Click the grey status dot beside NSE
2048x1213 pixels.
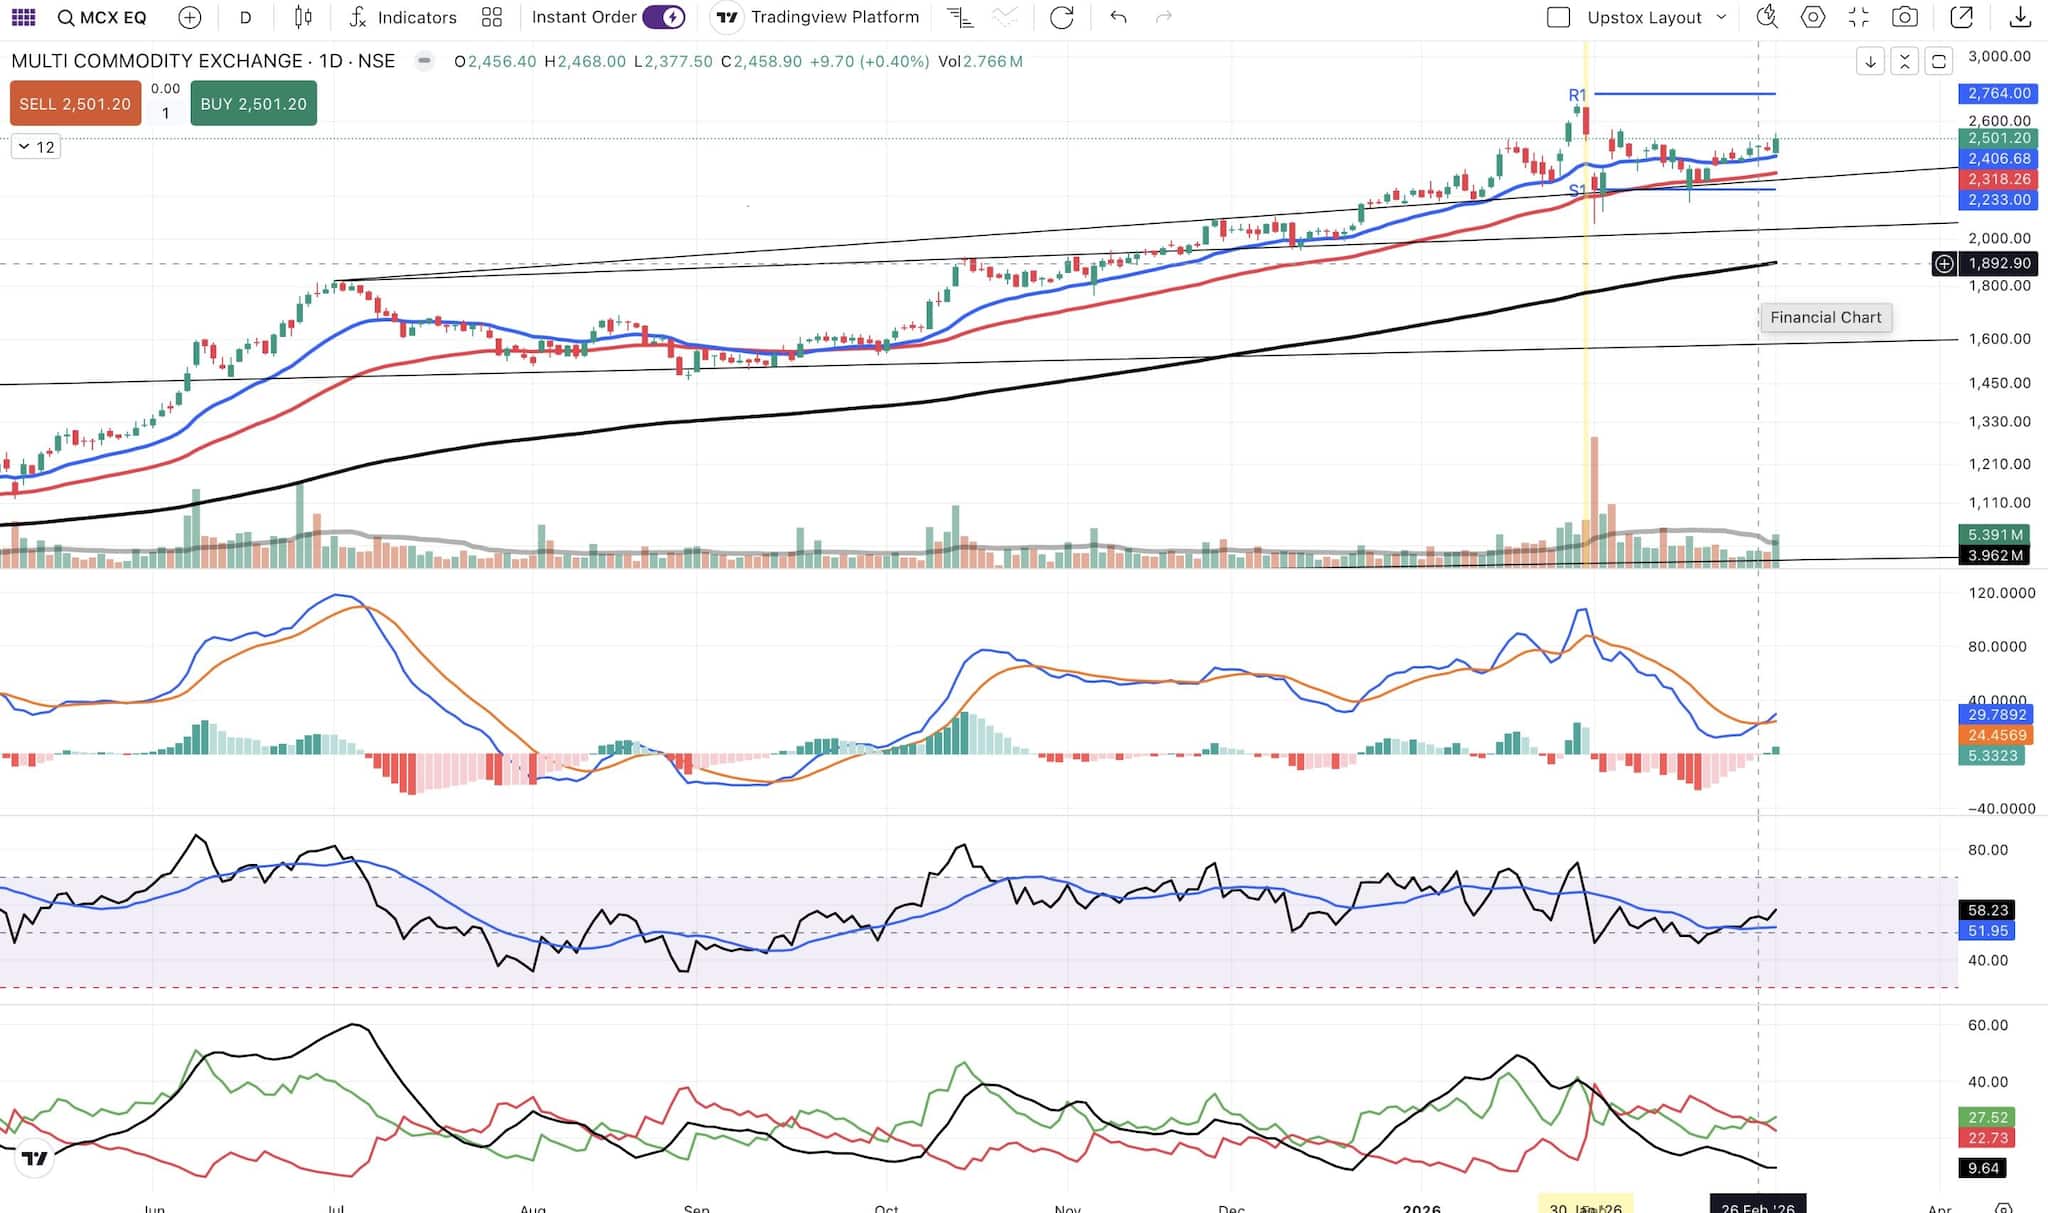(424, 61)
